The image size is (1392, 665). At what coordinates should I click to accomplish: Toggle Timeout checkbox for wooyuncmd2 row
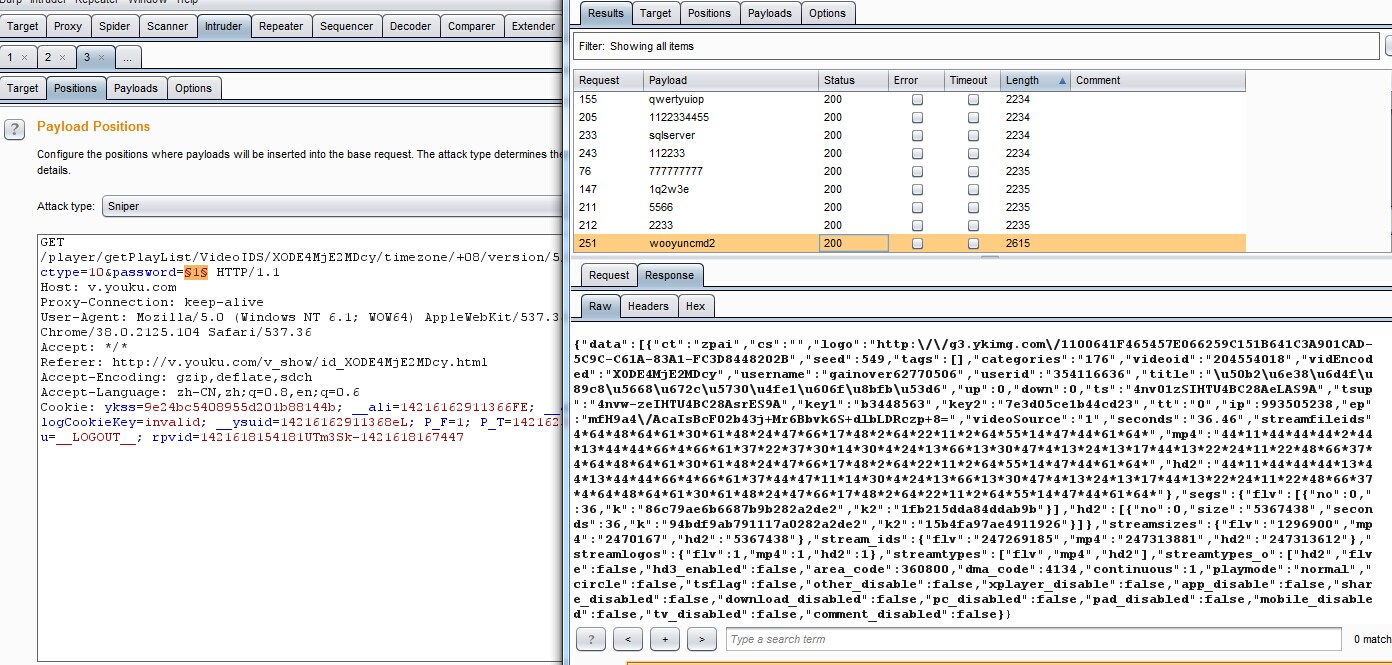coord(973,244)
